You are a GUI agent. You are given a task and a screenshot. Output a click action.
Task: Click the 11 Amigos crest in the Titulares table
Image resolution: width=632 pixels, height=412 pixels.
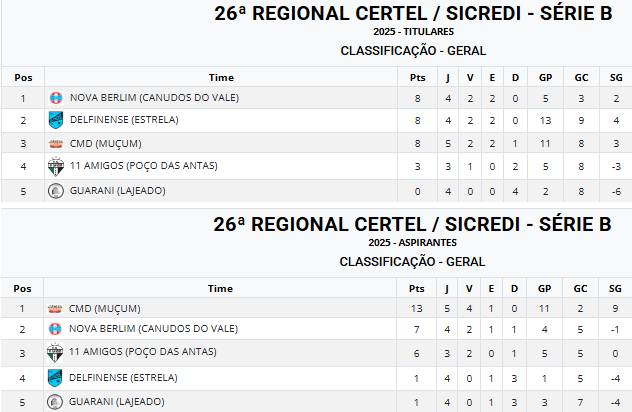coord(56,167)
